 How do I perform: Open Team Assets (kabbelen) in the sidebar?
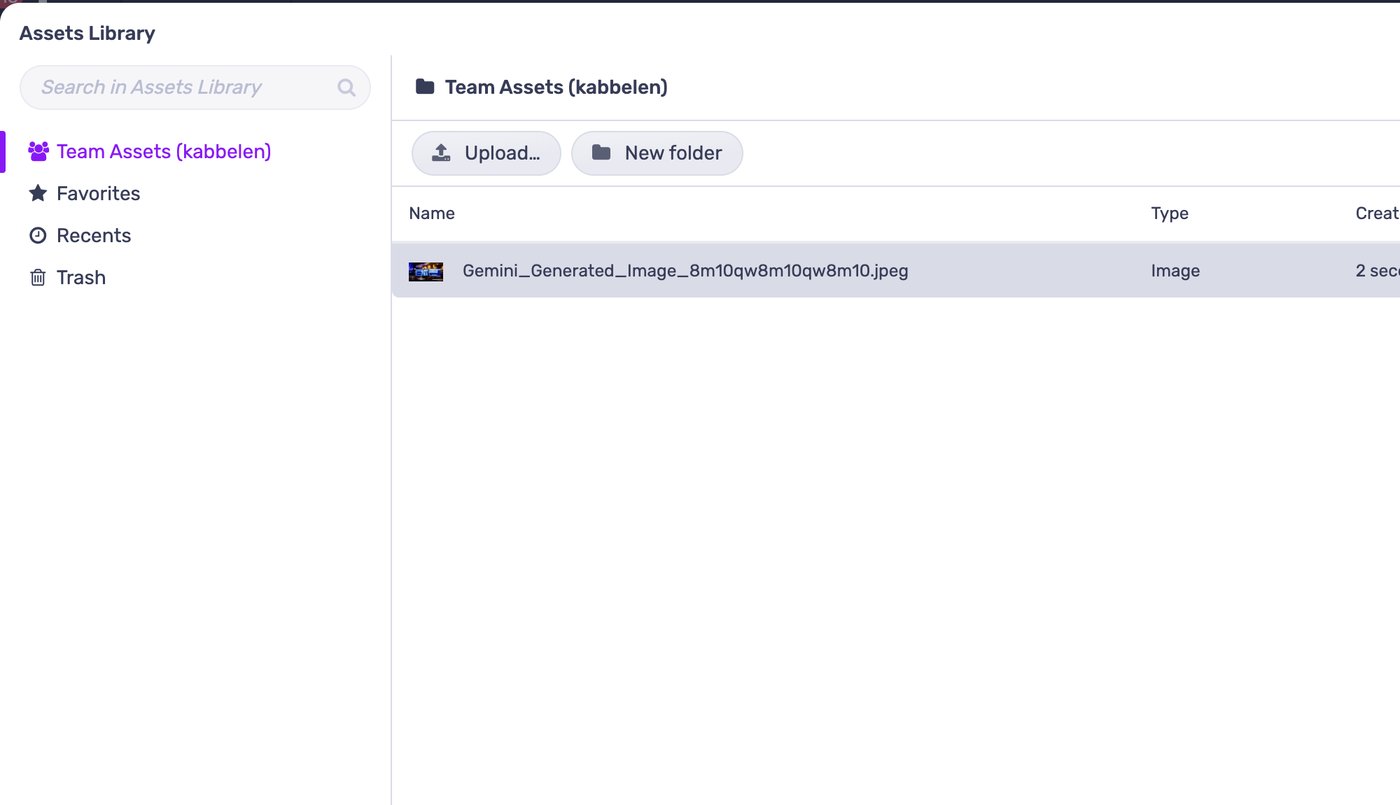click(x=164, y=152)
